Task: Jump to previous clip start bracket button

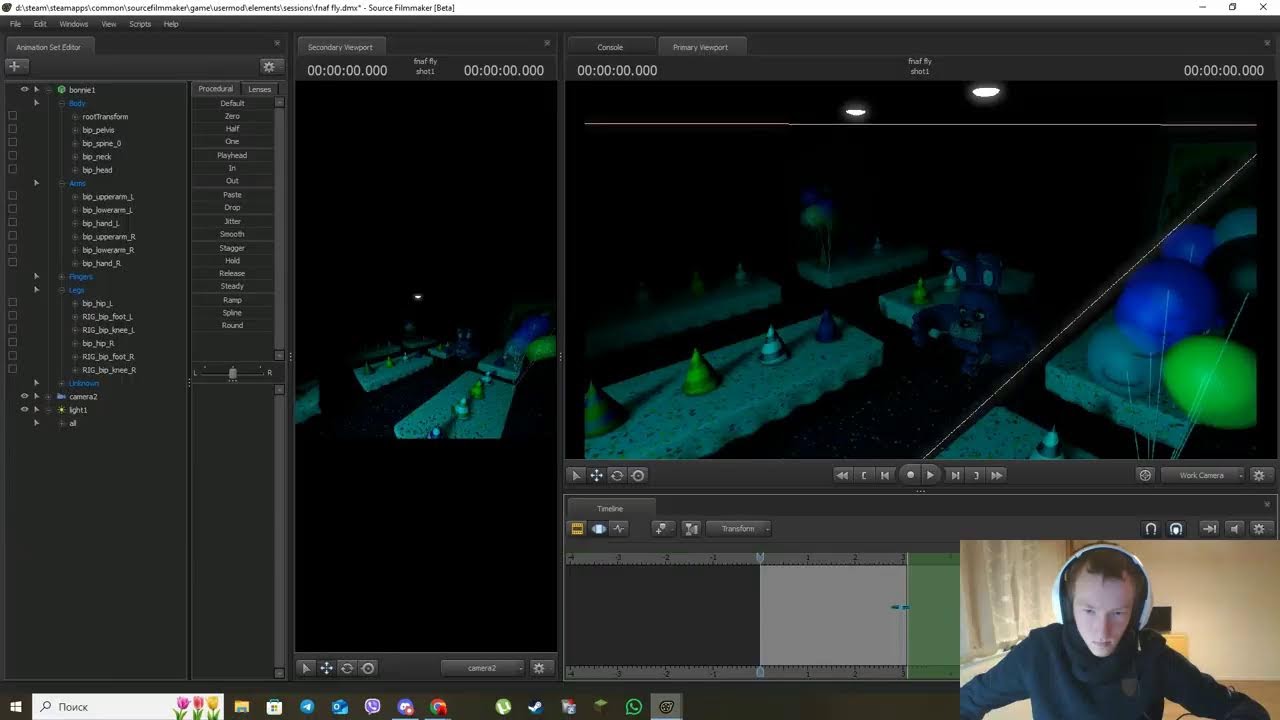Action: pyautogui.click(x=864, y=475)
